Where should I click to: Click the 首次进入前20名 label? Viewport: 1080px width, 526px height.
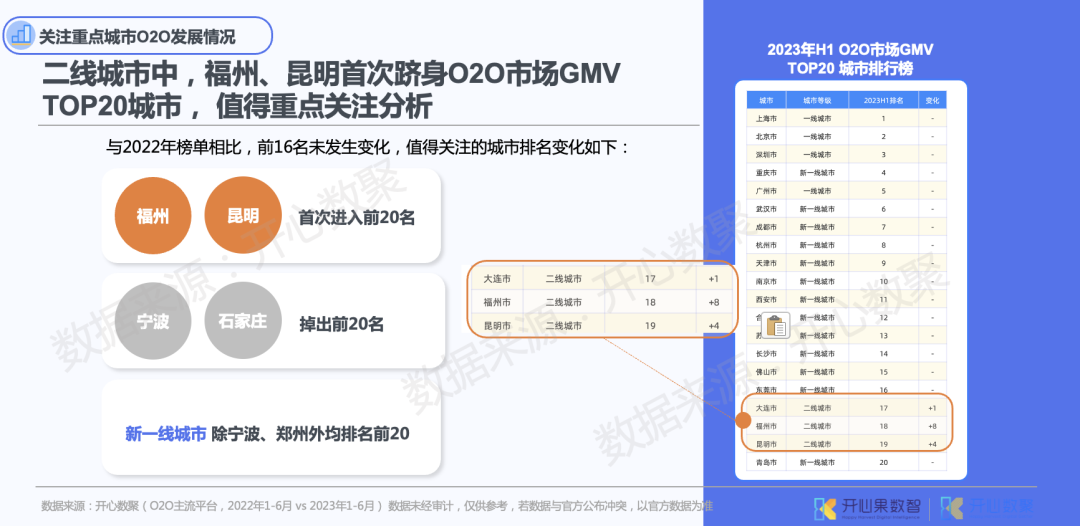(356, 217)
